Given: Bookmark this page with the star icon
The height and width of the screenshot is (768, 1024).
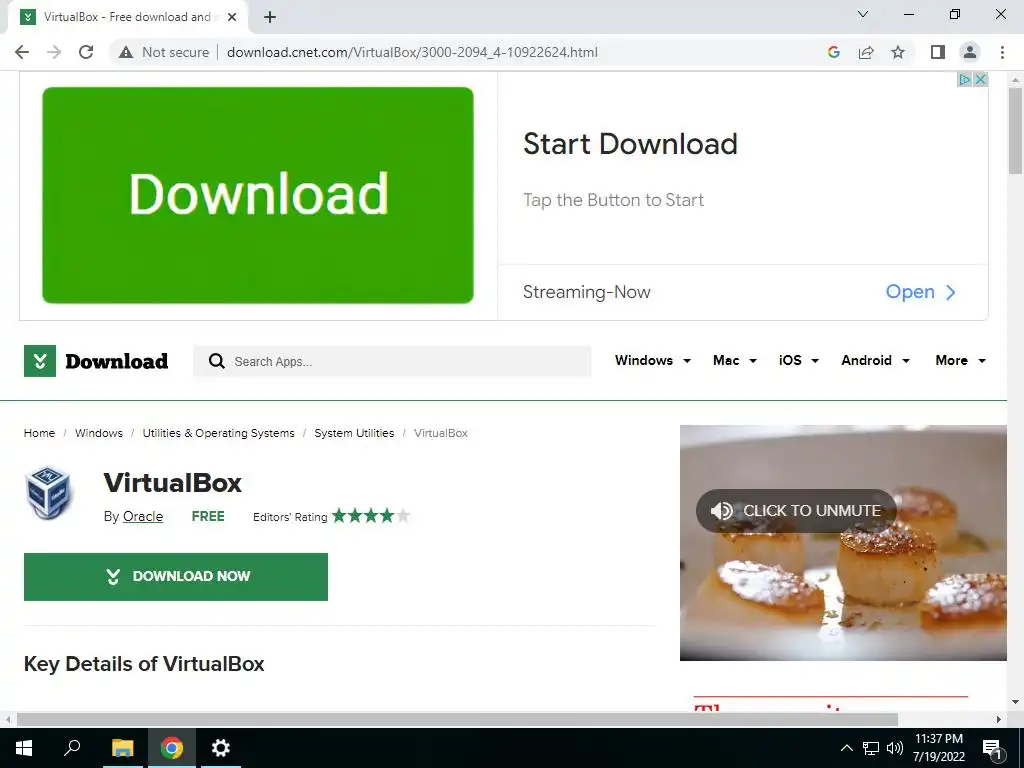Looking at the screenshot, I should [898, 52].
